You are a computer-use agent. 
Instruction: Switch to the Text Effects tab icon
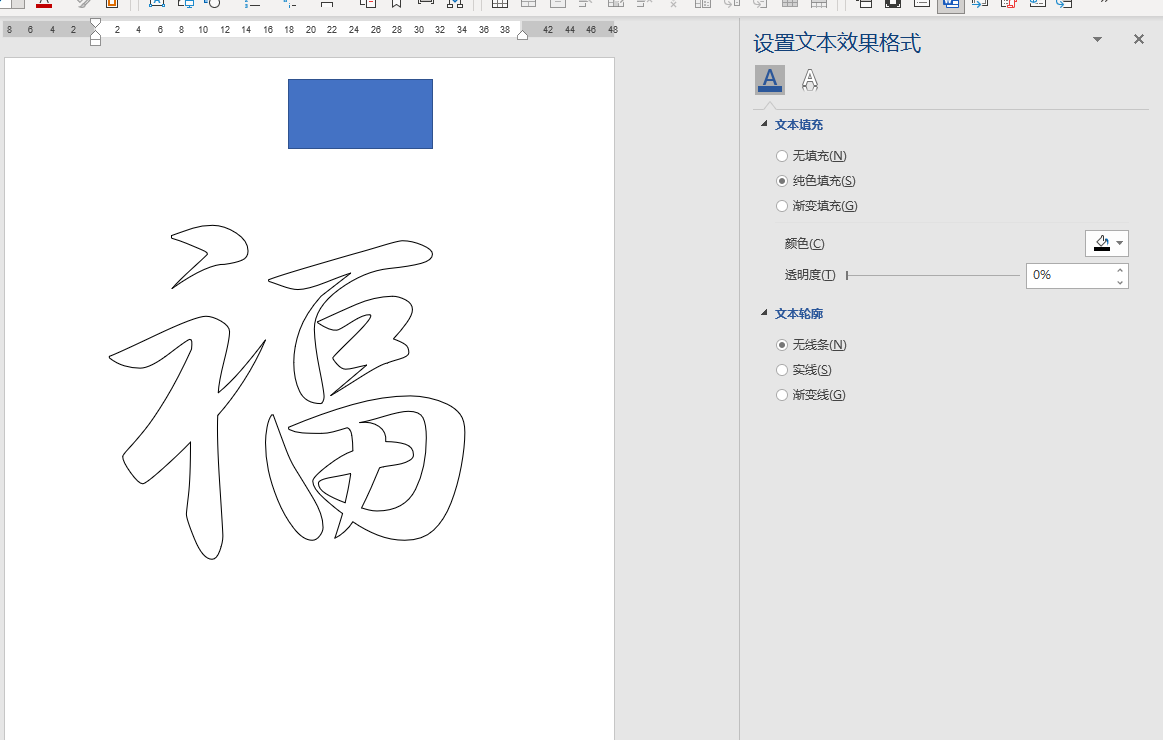[810, 79]
